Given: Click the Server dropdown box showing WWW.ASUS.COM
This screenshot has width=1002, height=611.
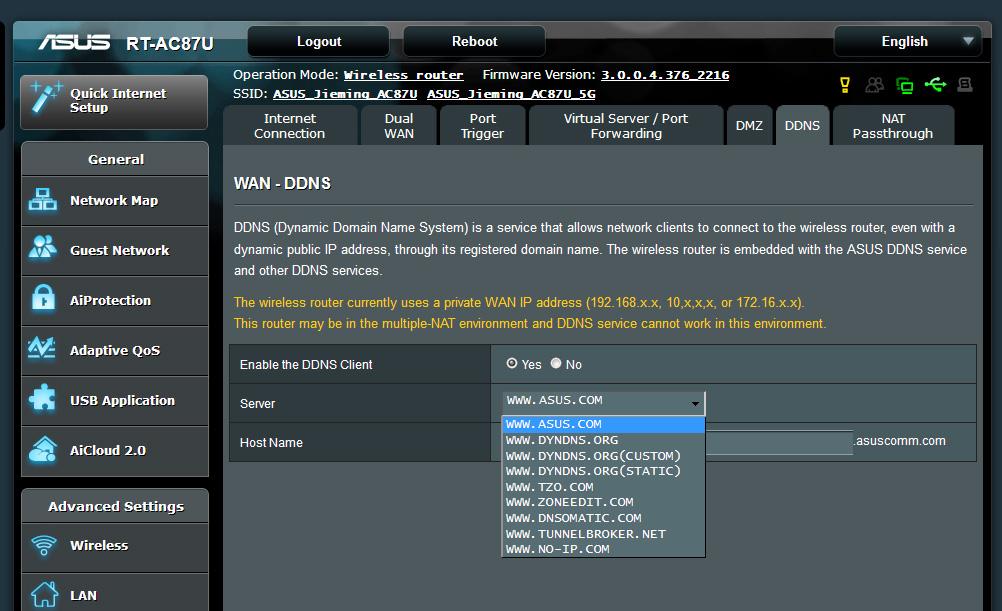Looking at the screenshot, I should point(604,403).
